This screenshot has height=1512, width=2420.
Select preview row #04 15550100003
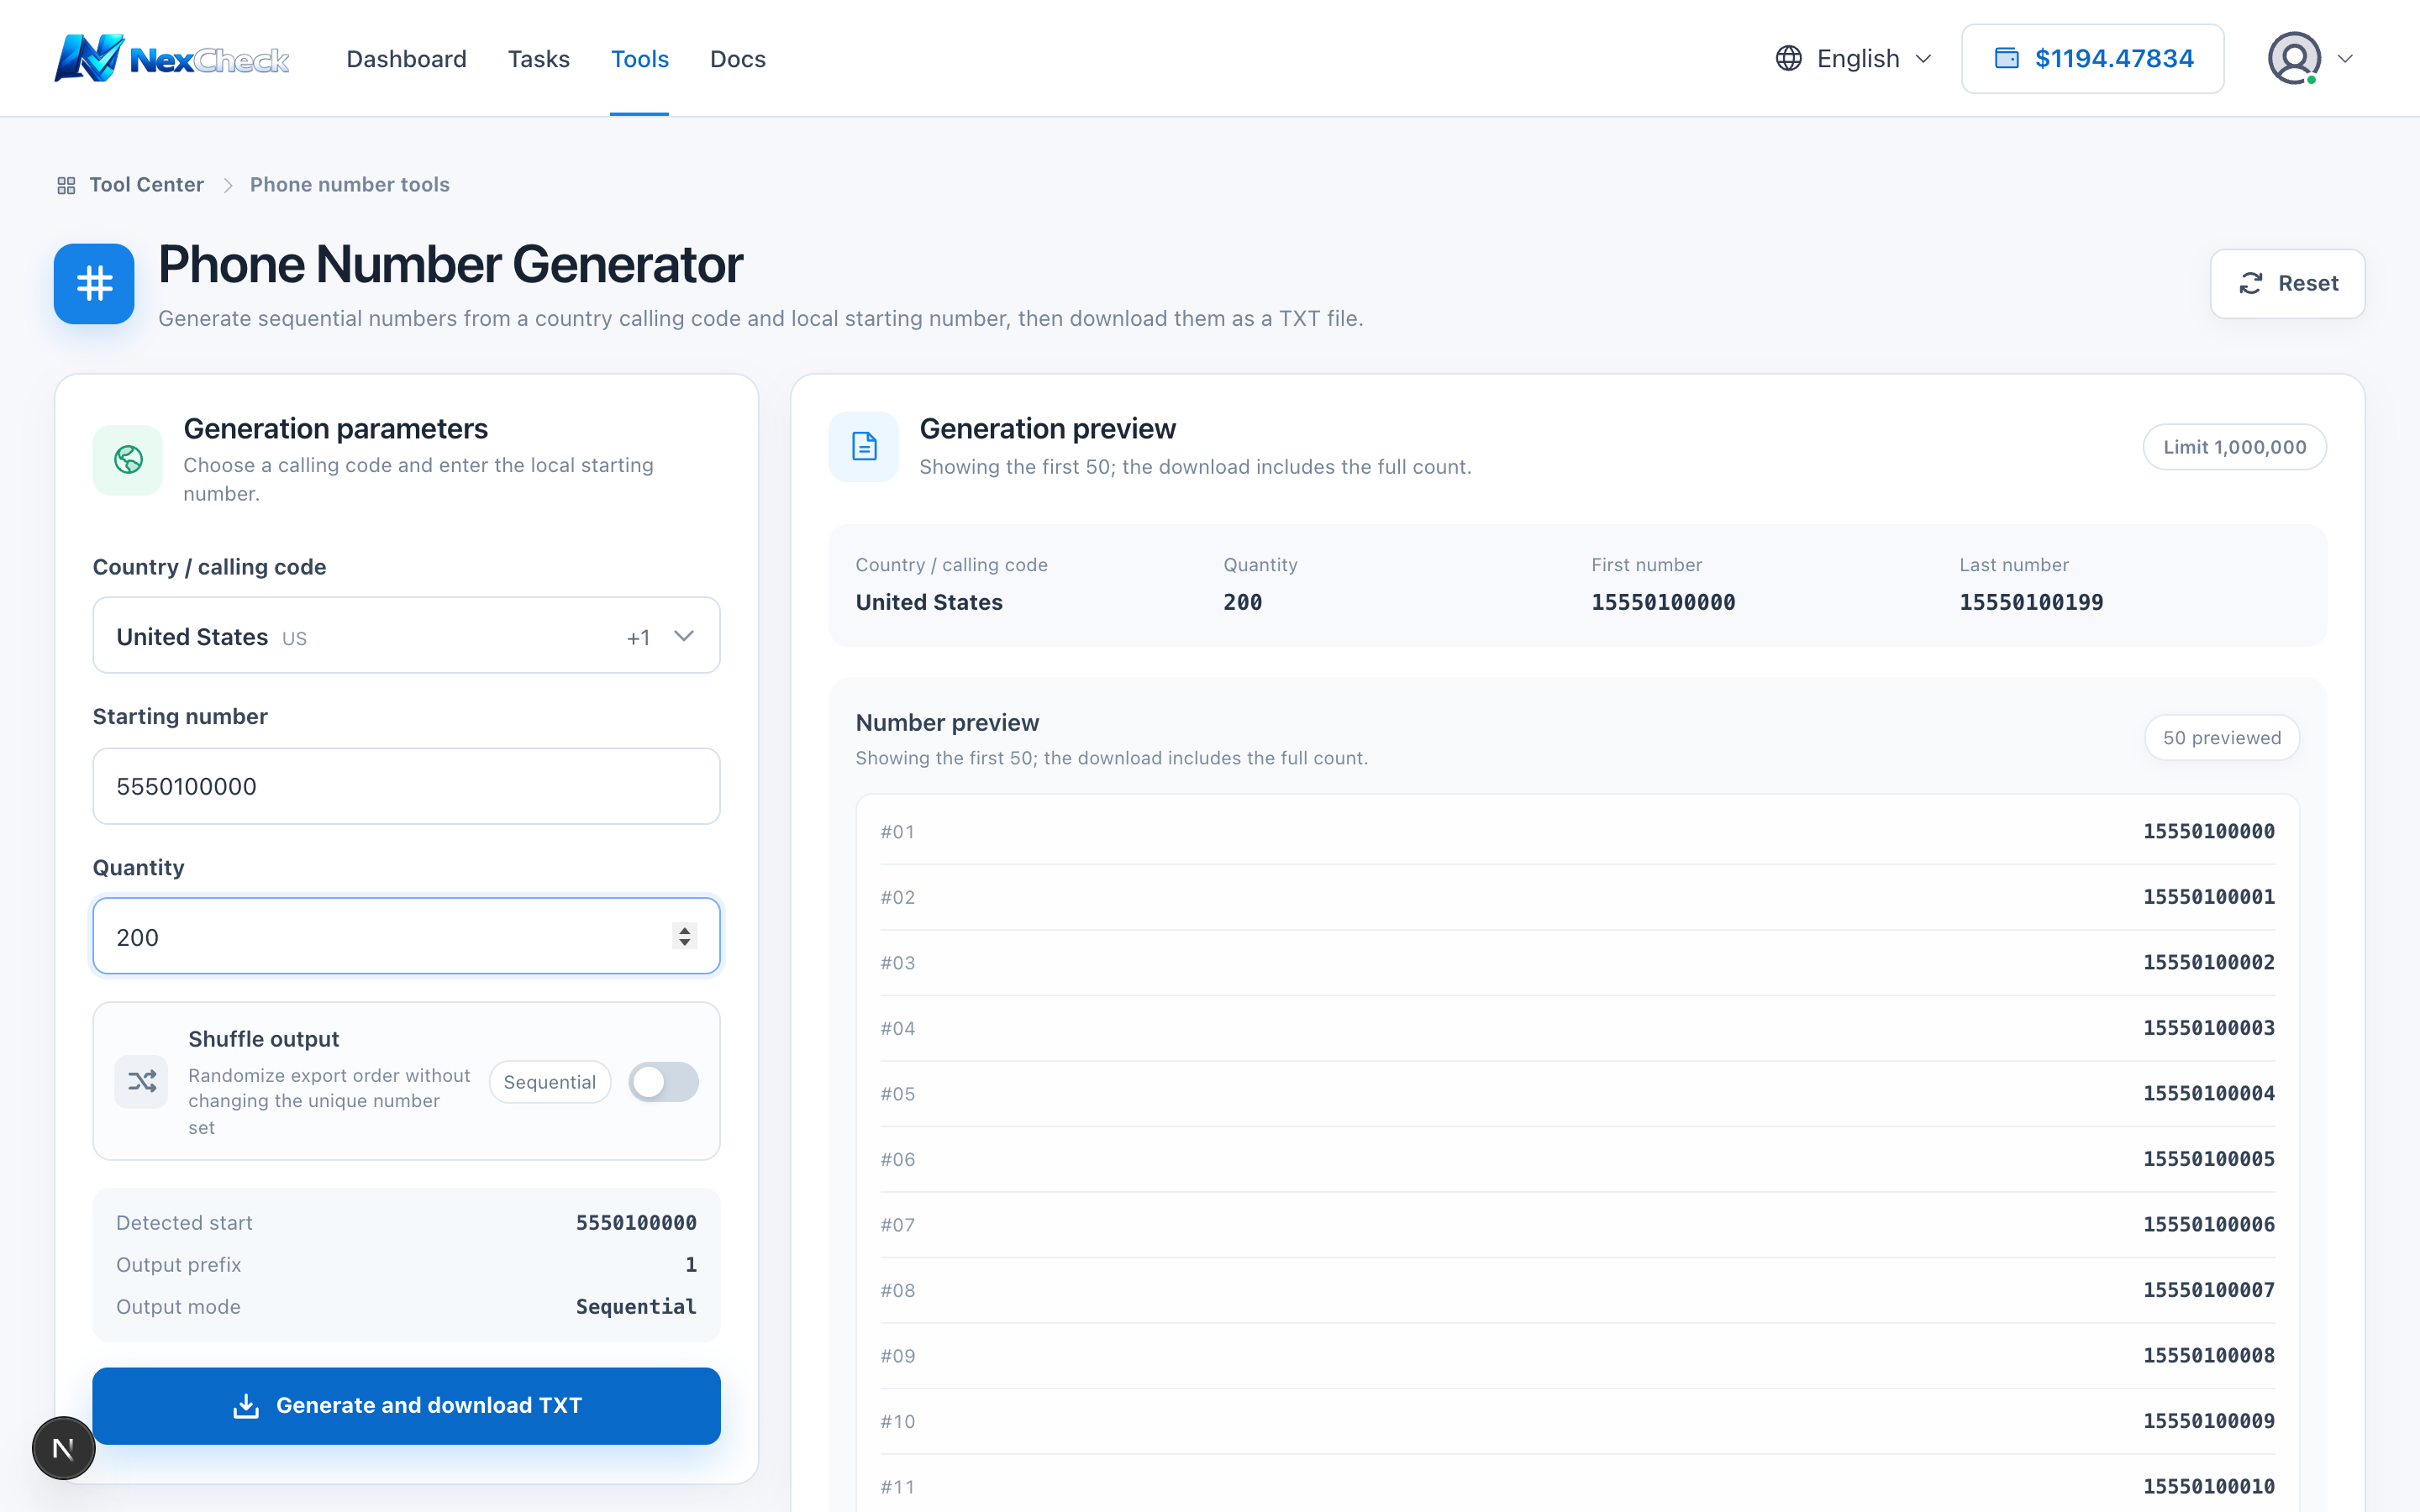[1577, 1028]
